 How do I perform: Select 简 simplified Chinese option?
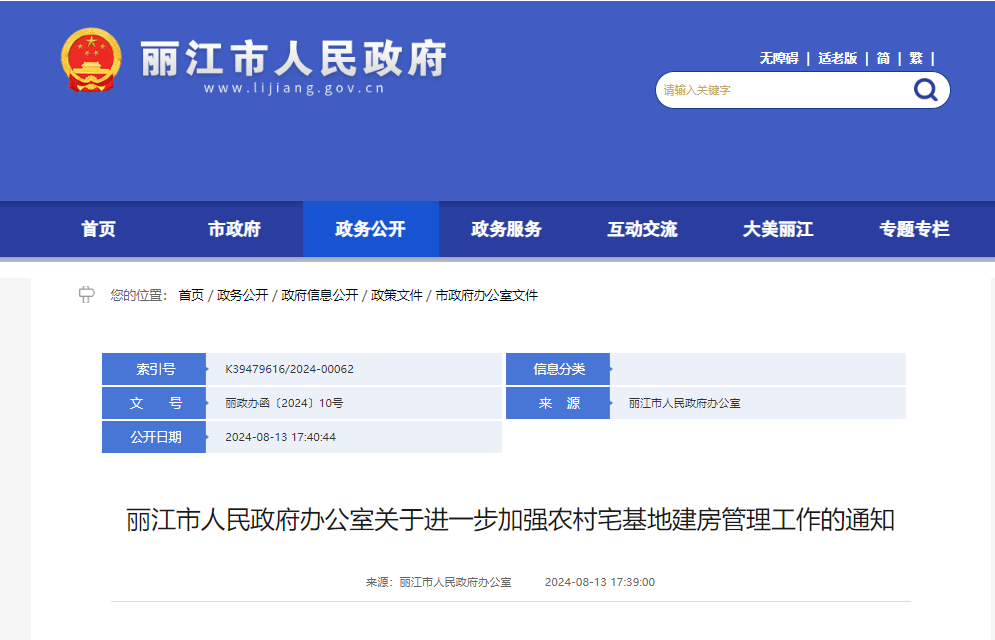click(883, 58)
